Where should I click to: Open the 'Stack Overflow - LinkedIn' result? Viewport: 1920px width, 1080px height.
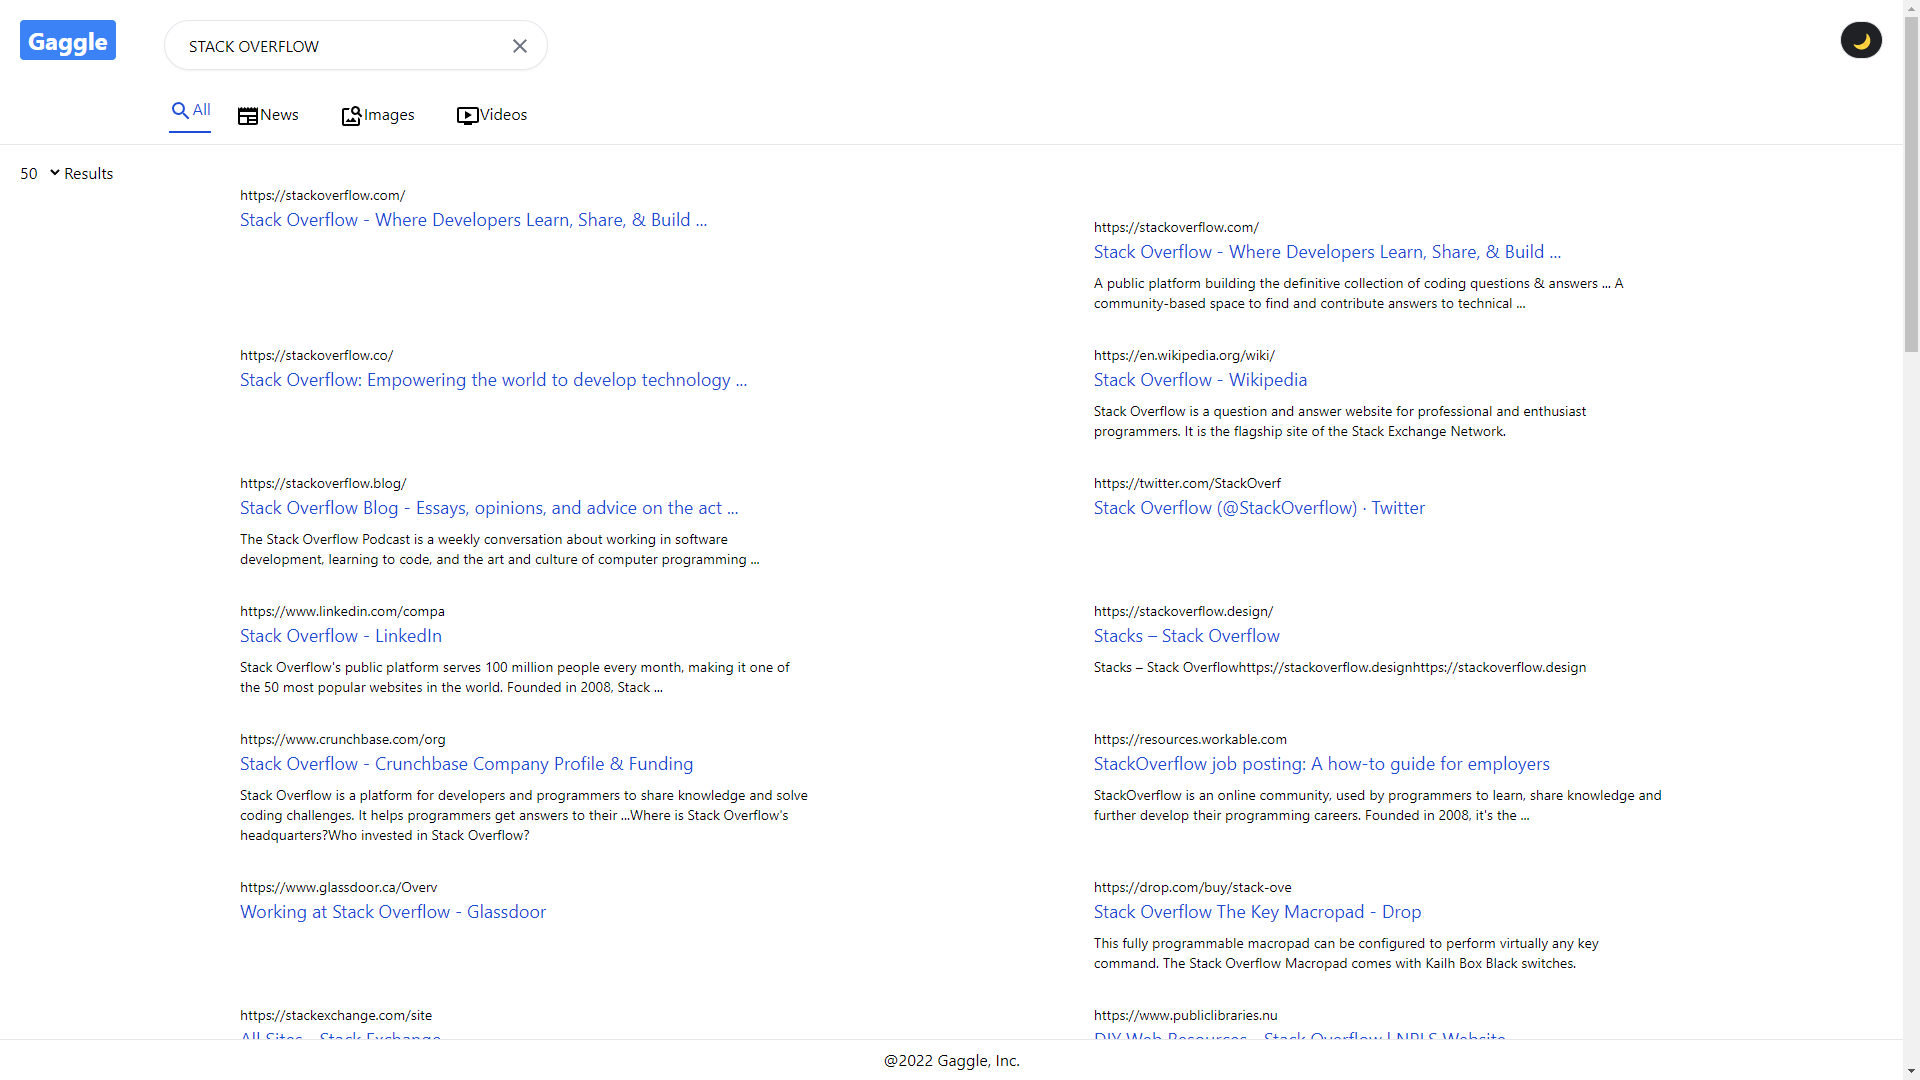pyautogui.click(x=341, y=636)
